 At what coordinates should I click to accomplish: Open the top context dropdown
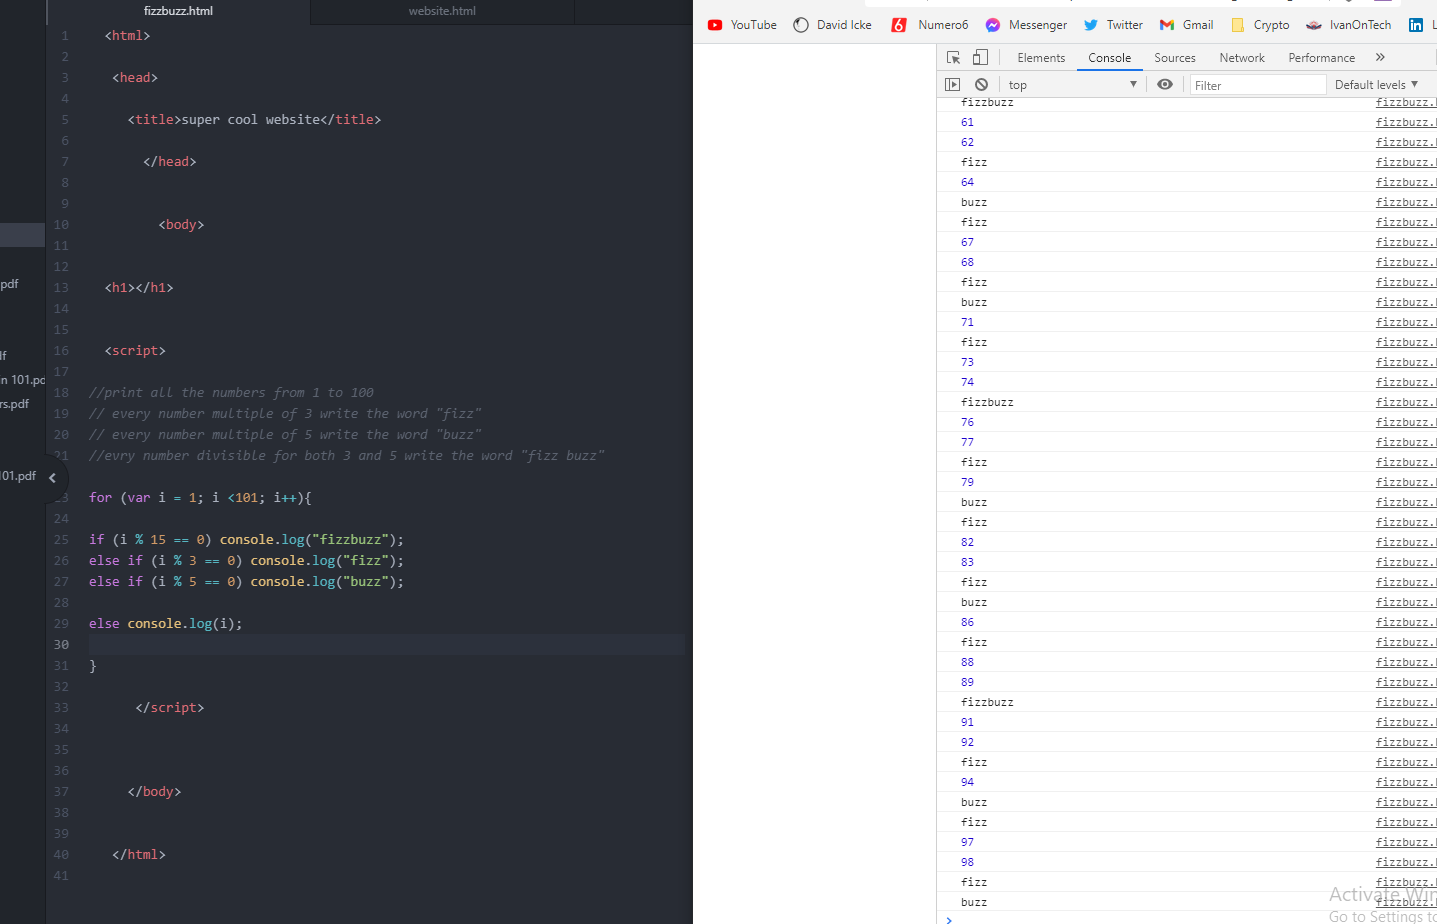1072,85
